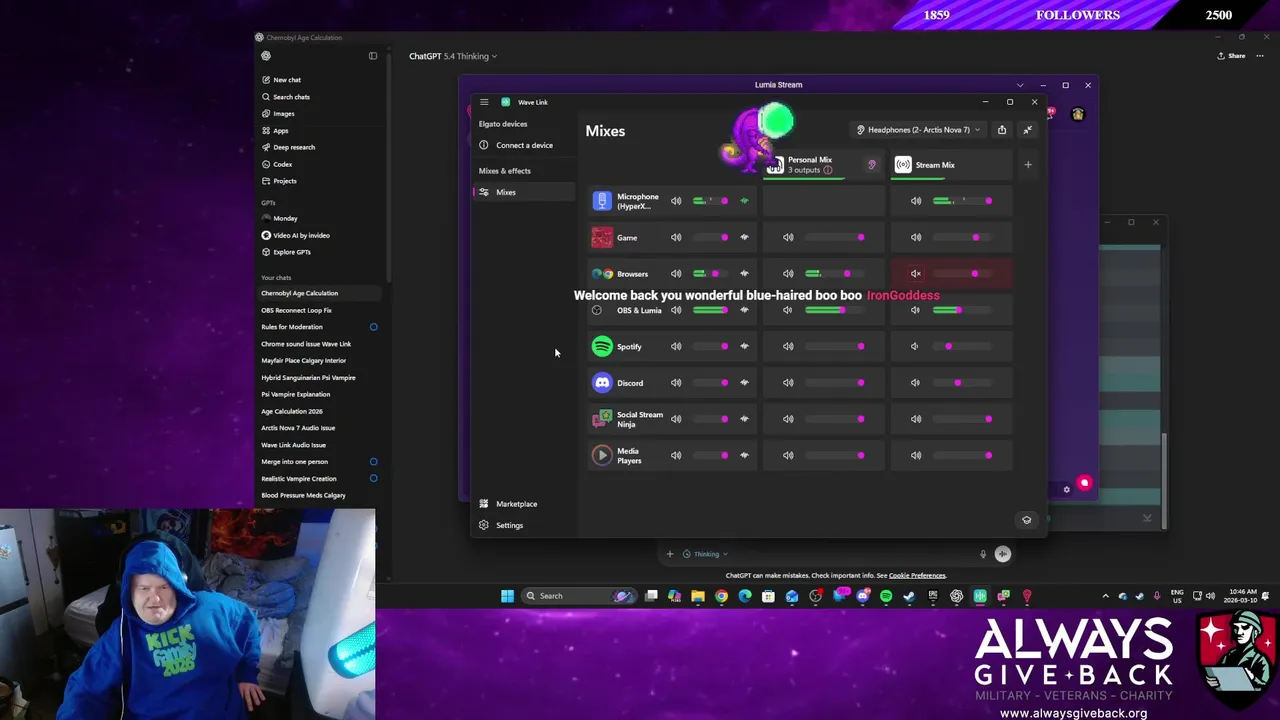The width and height of the screenshot is (1280, 720).
Task: Click the Social Stream Ninja channel icon
Action: 602,419
